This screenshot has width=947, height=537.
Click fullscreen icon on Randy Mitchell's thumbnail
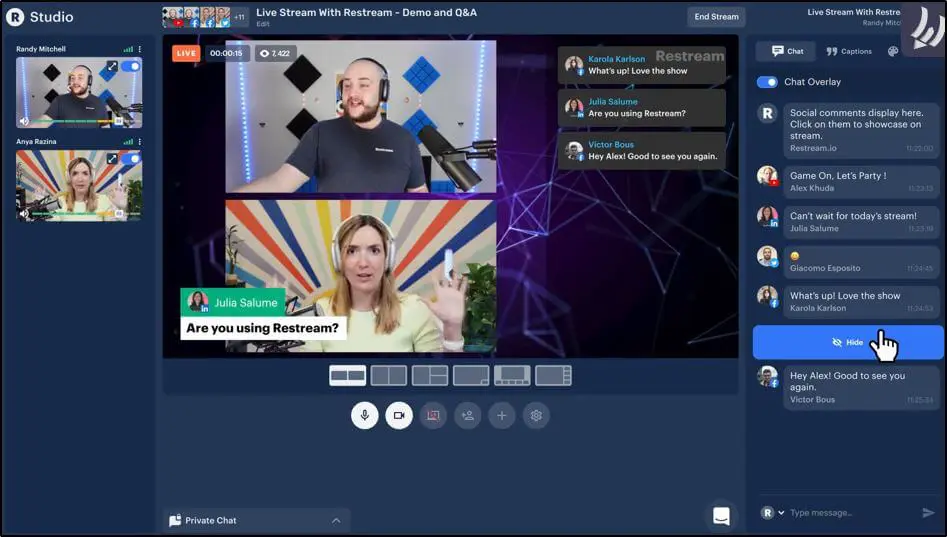coord(112,66)
